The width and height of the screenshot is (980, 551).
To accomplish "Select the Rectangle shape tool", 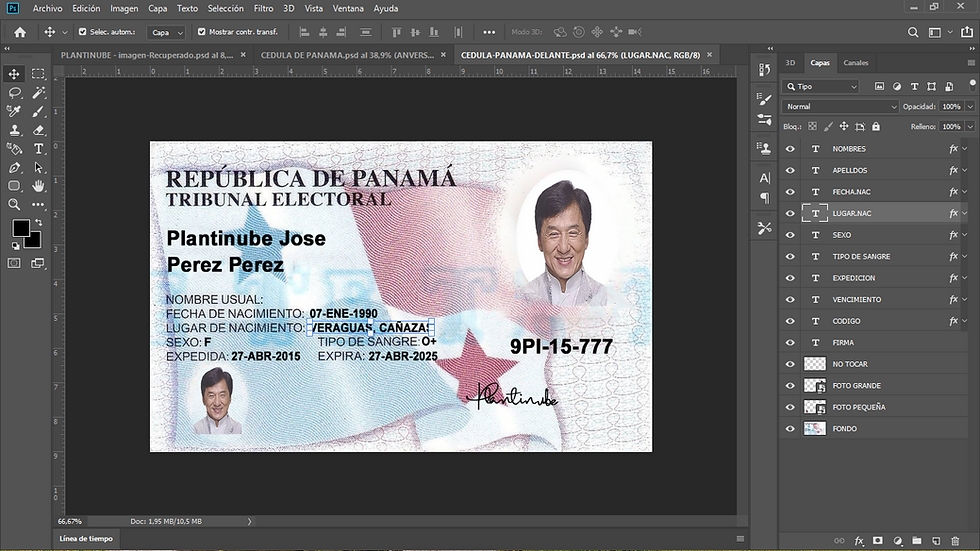I will pos(14,186).
